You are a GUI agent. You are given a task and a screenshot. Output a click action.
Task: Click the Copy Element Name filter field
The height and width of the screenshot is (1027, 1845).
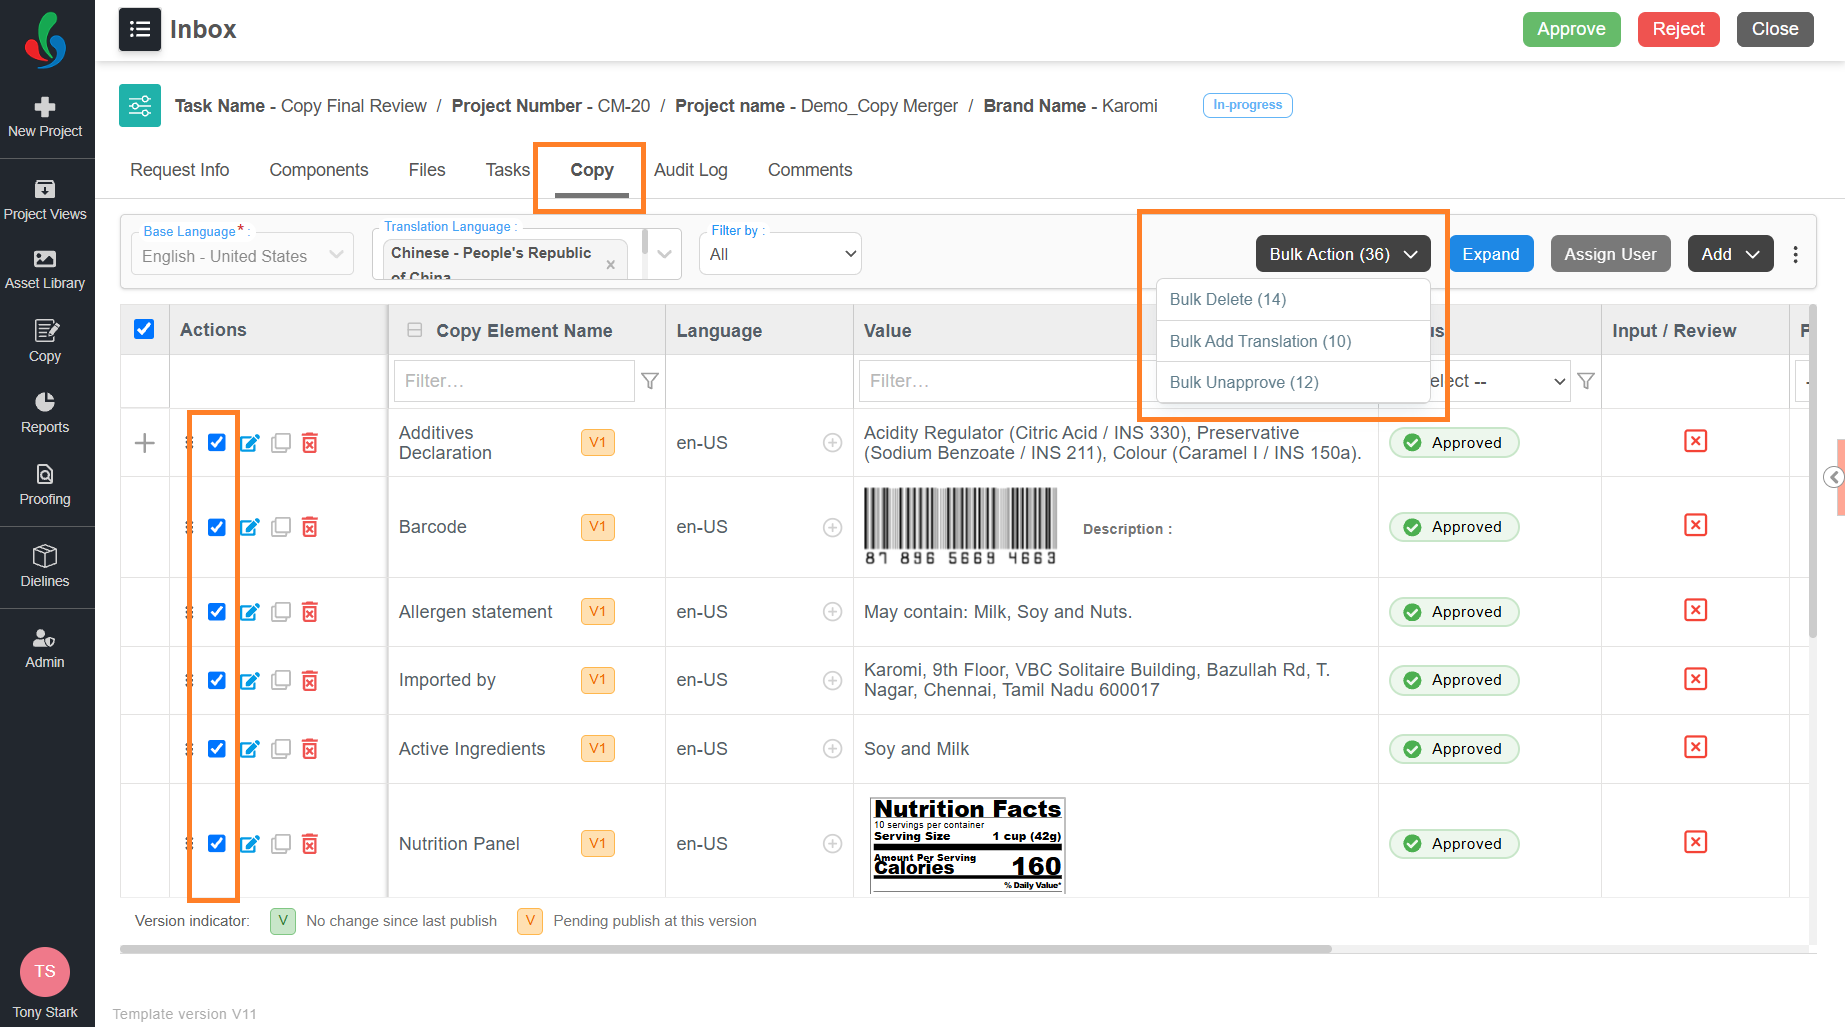[x=514, y=381]
